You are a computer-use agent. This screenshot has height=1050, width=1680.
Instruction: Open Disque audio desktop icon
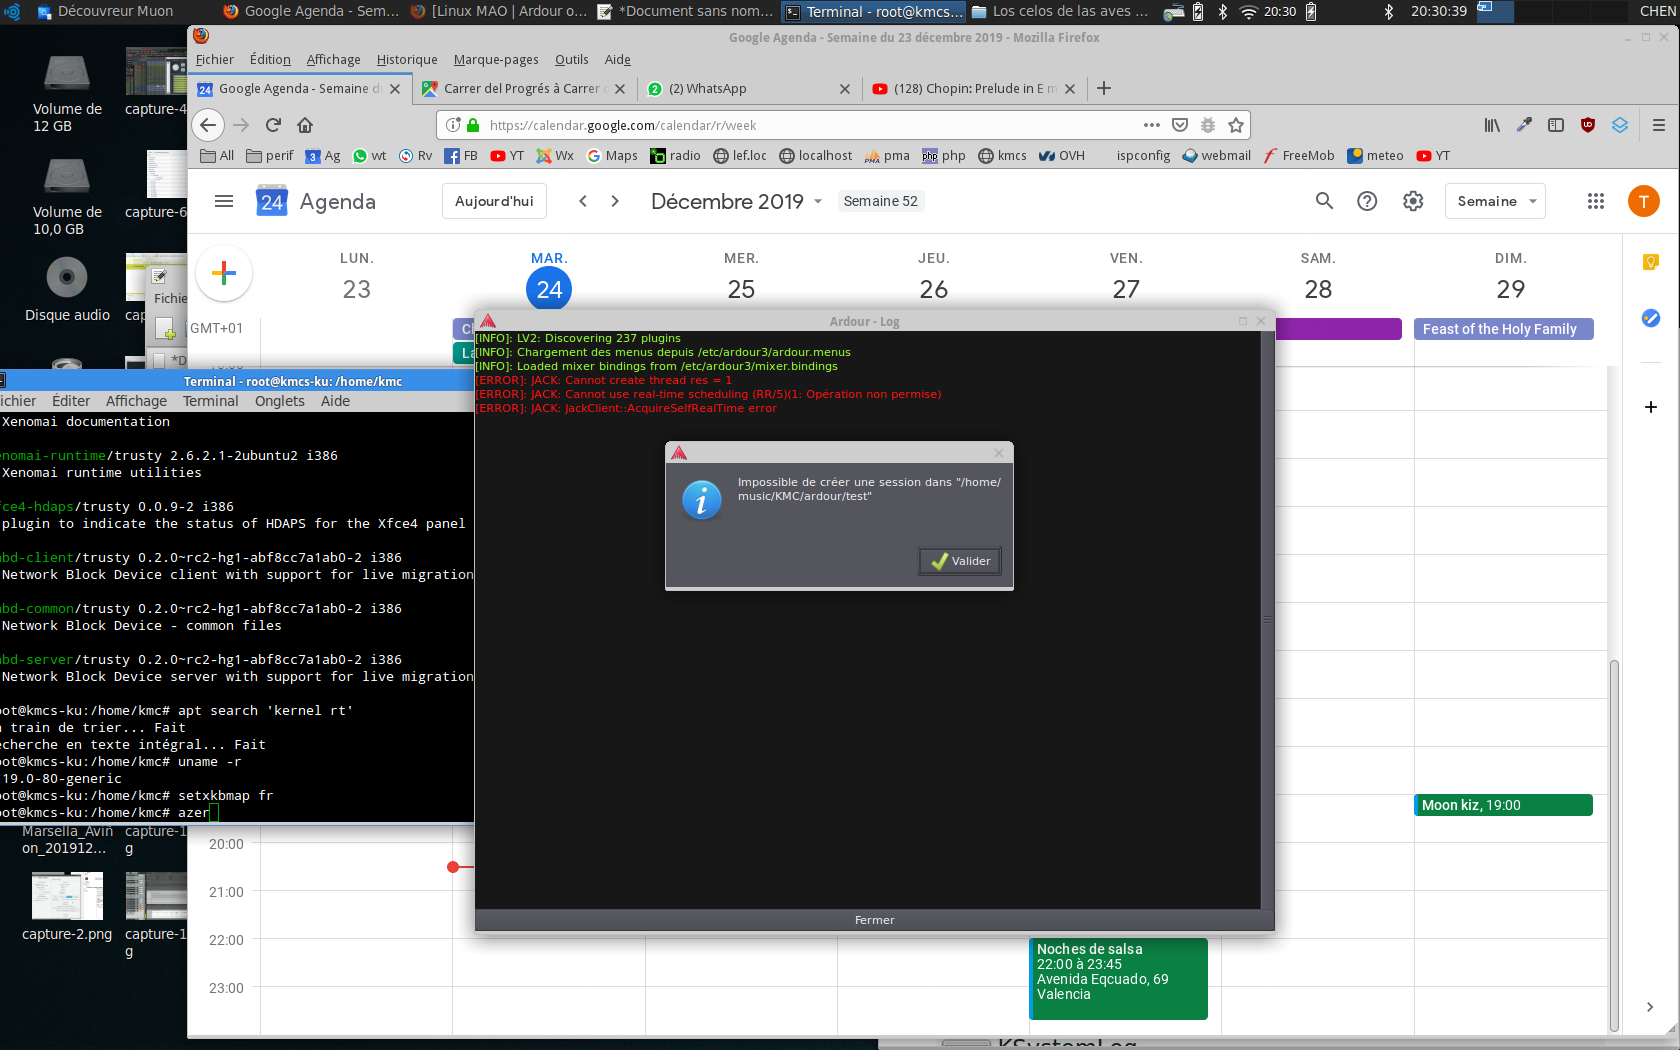pos(67,290)
